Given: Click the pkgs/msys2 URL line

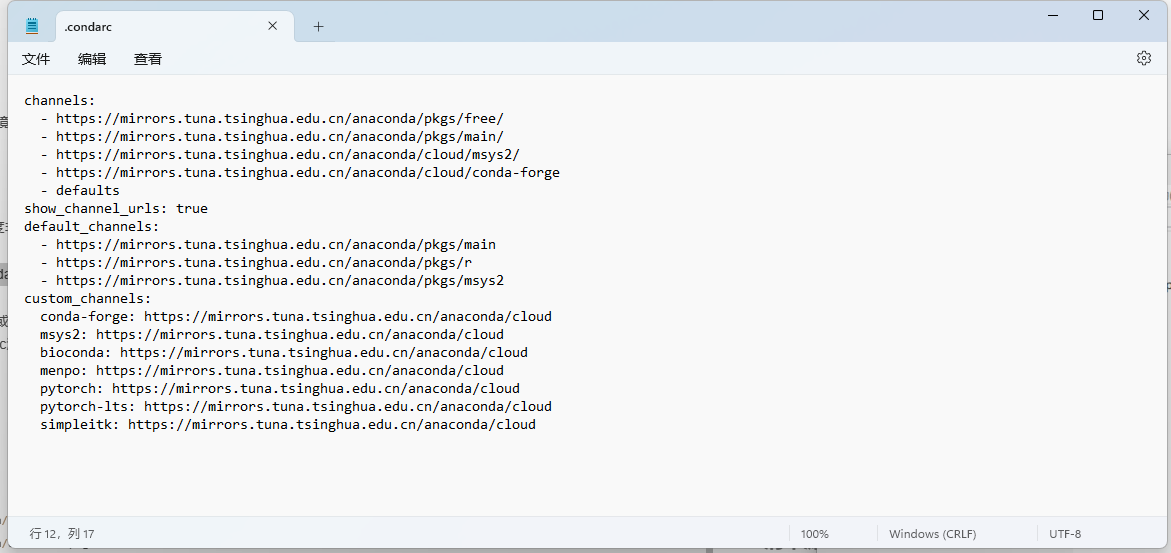Looking at the screenshot, I should [273, 280].
